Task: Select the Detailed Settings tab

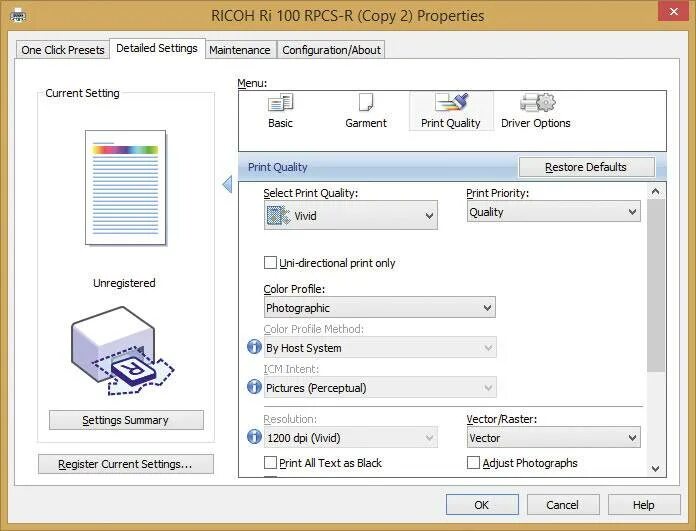Action: coord(157,48)
